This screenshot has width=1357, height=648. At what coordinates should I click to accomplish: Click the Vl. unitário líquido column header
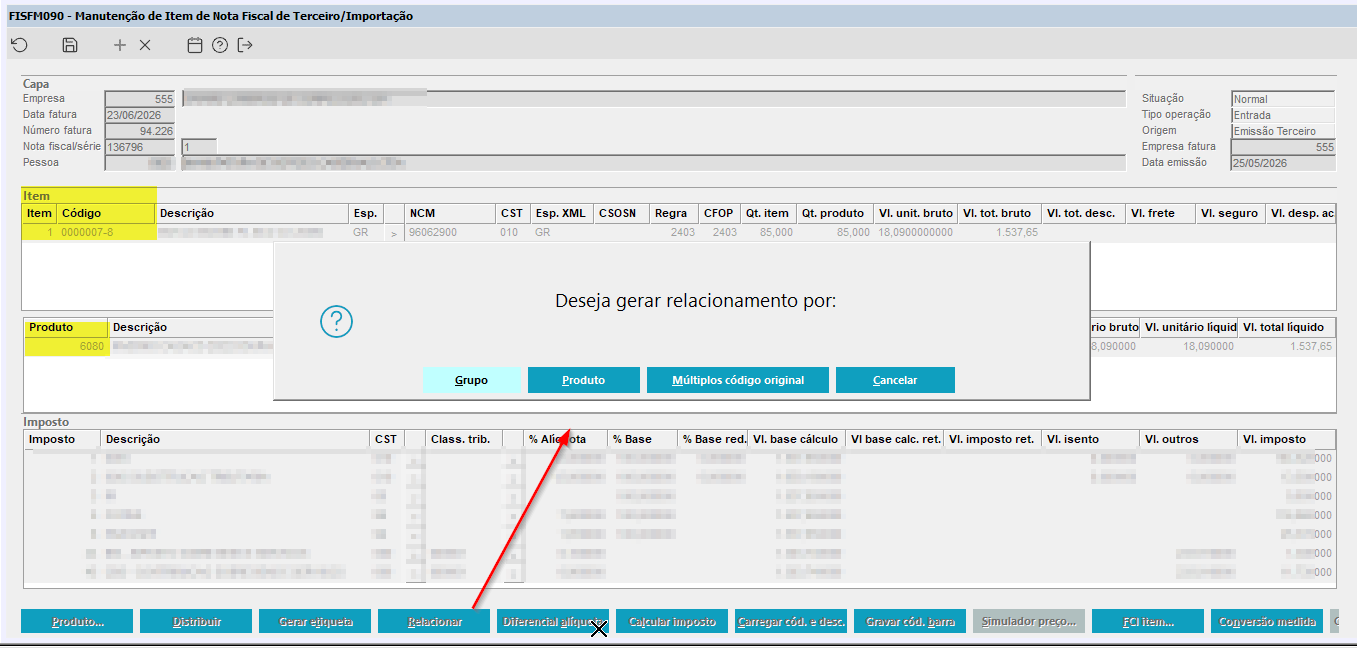[1189, 327]
